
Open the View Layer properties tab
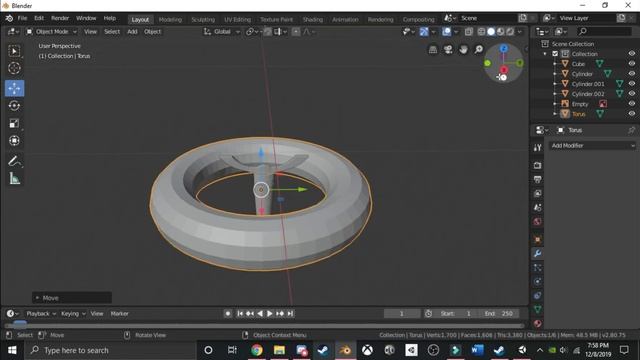[538, 193]
